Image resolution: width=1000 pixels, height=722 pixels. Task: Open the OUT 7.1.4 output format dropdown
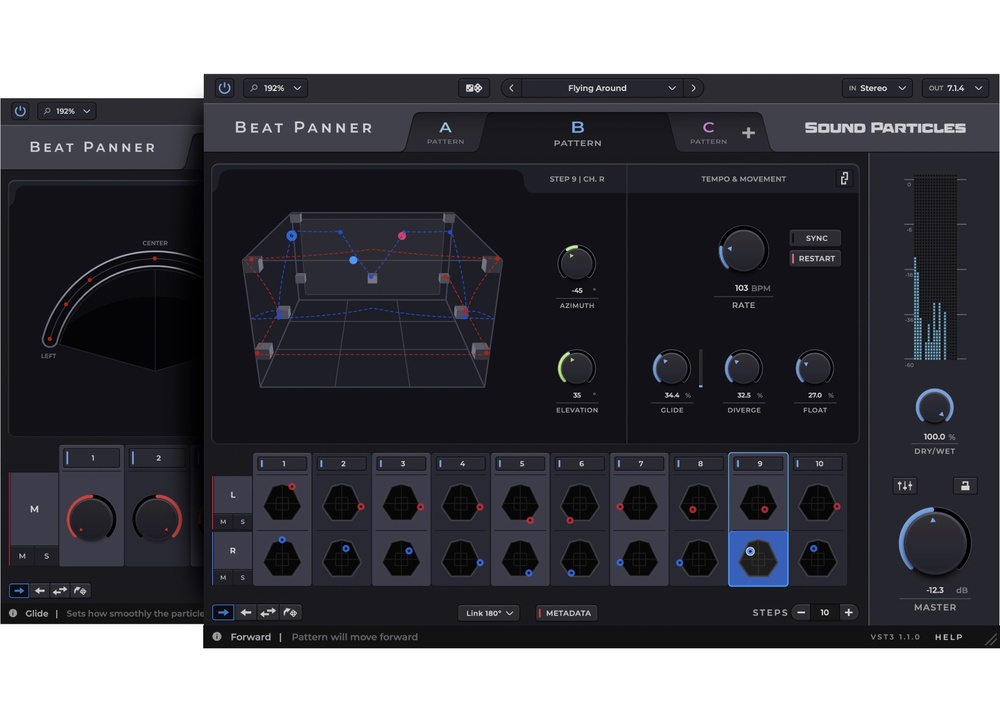[955, 88]
